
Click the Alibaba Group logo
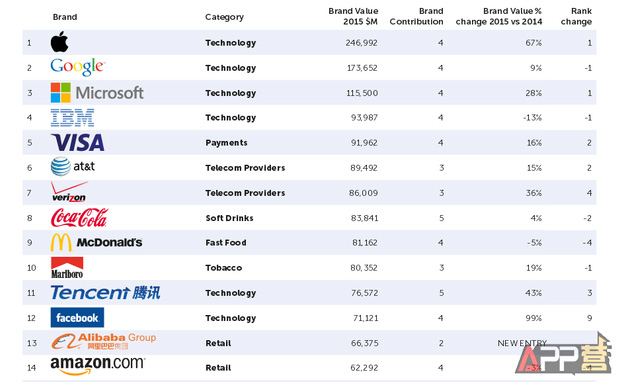tap(103, 341)
